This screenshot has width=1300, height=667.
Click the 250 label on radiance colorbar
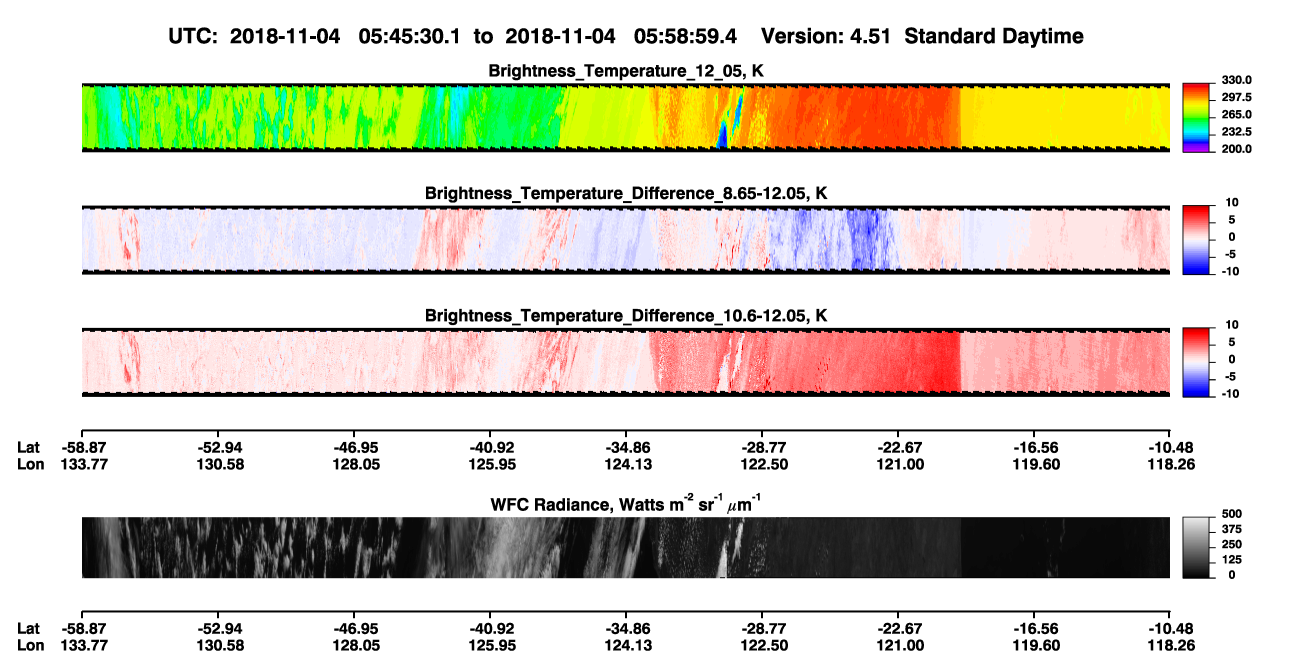coord(1231,544)
